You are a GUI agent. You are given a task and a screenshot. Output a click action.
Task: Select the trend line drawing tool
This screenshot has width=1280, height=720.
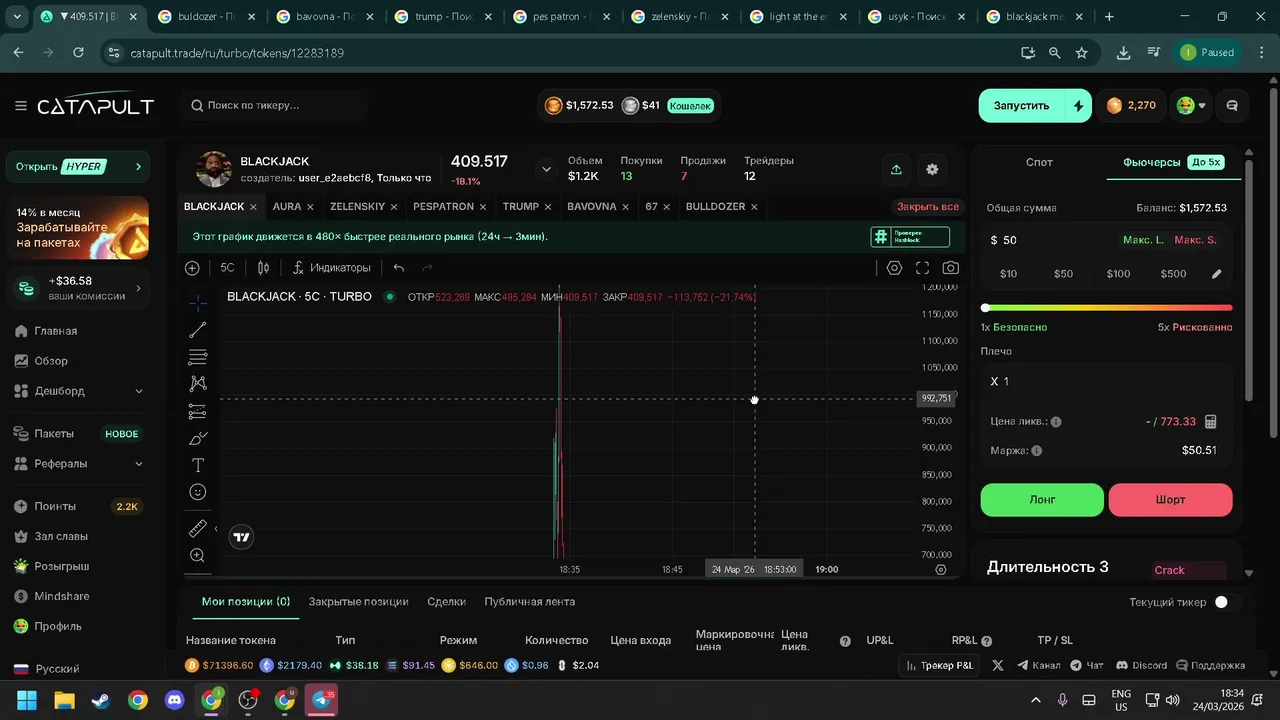[x=198, y=330]
